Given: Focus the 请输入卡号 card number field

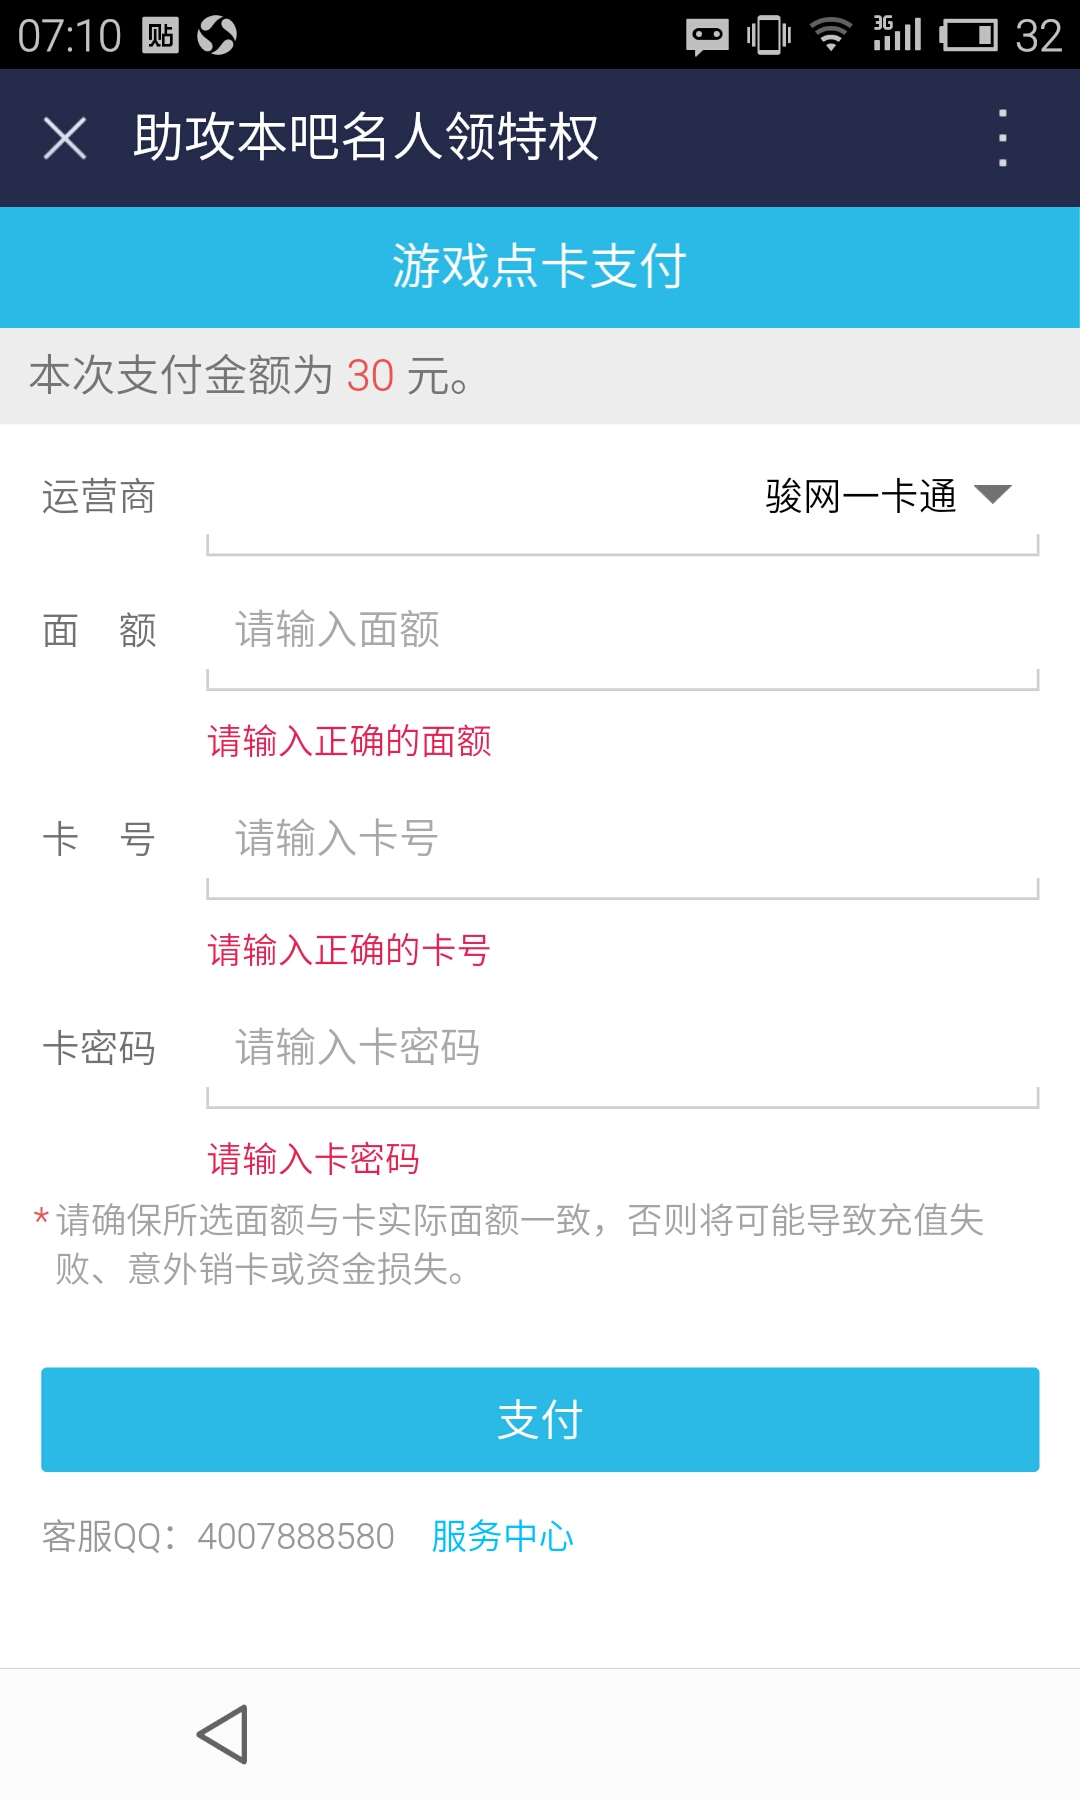Looking at the screenshot, I should click(x=620, y=839).
